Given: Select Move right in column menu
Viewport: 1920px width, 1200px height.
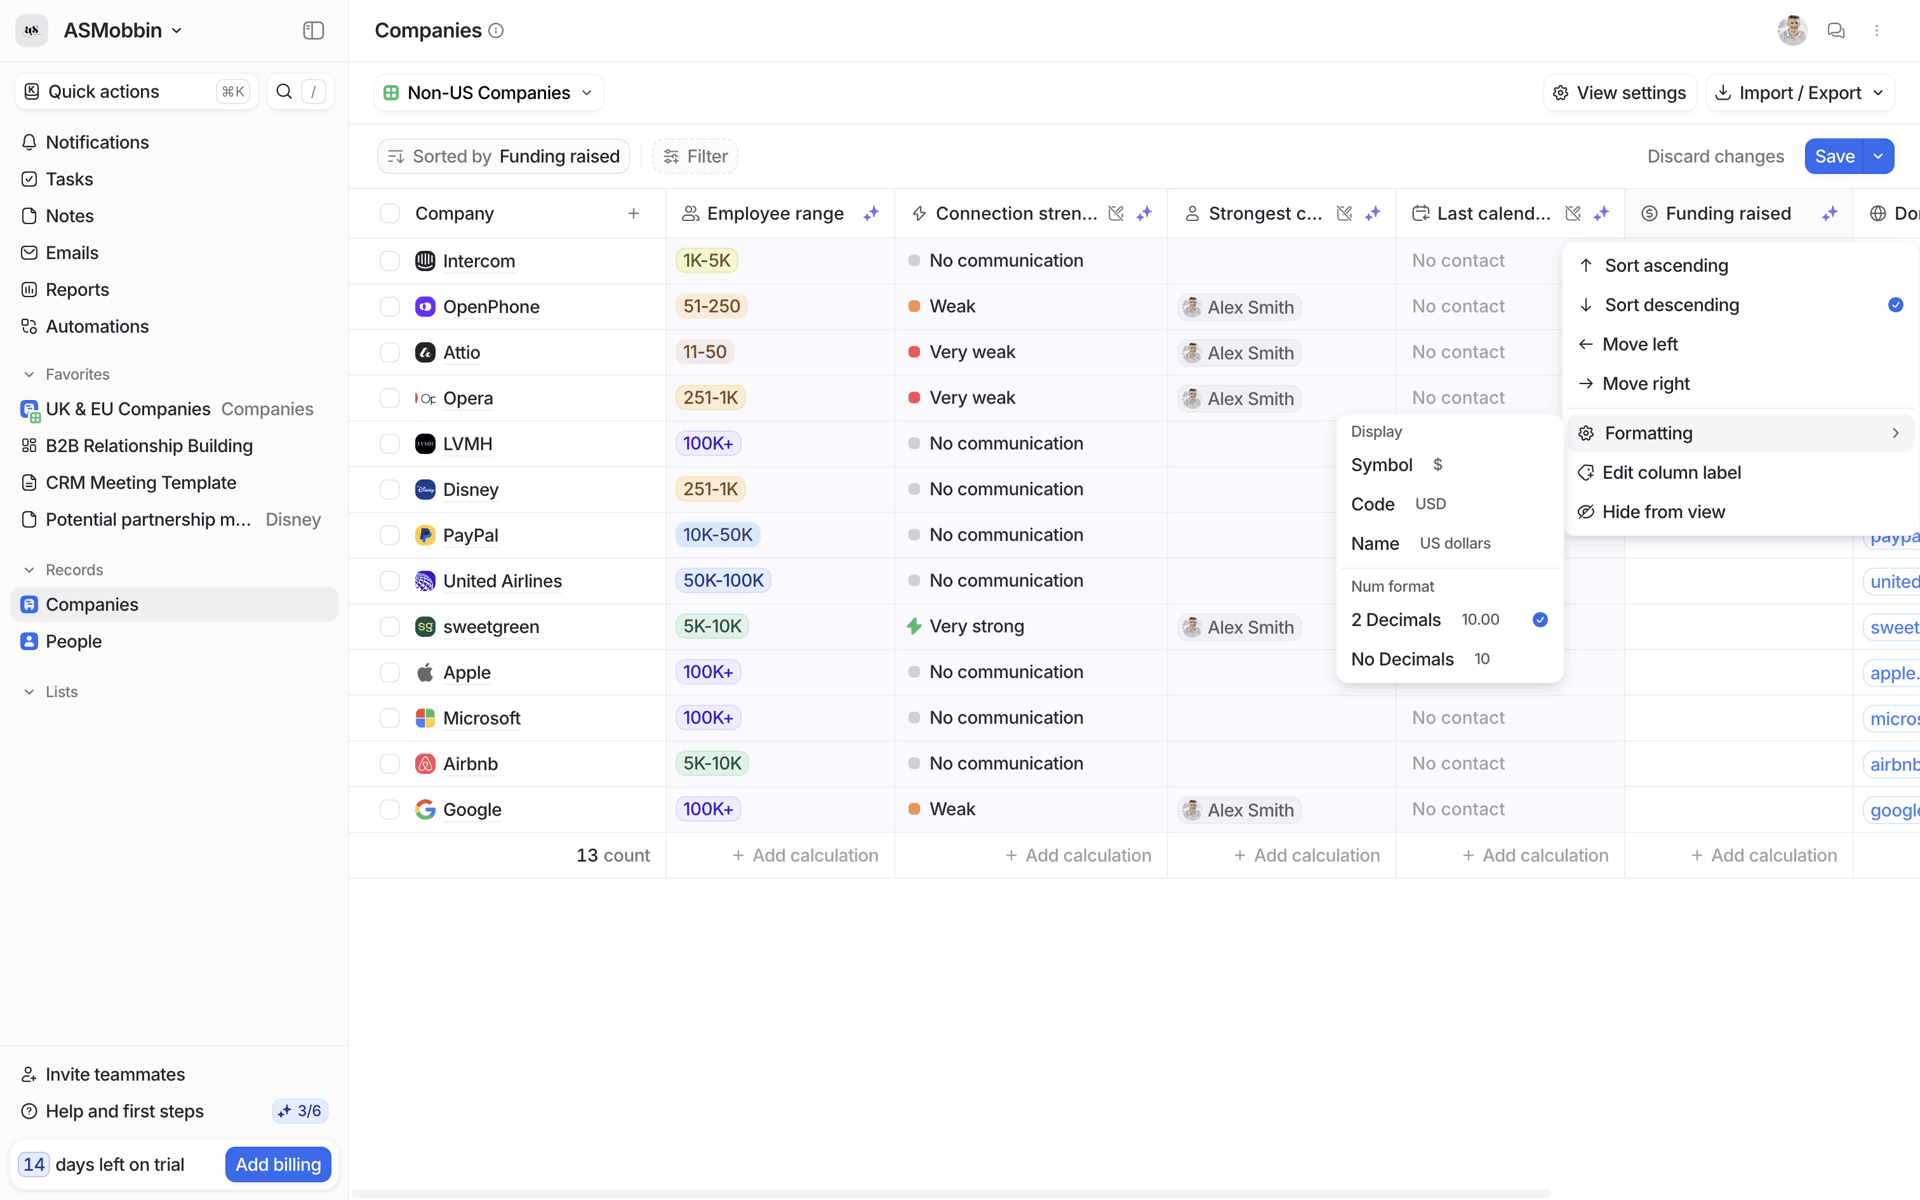Looking at the screenshot, I should 1740,384.
